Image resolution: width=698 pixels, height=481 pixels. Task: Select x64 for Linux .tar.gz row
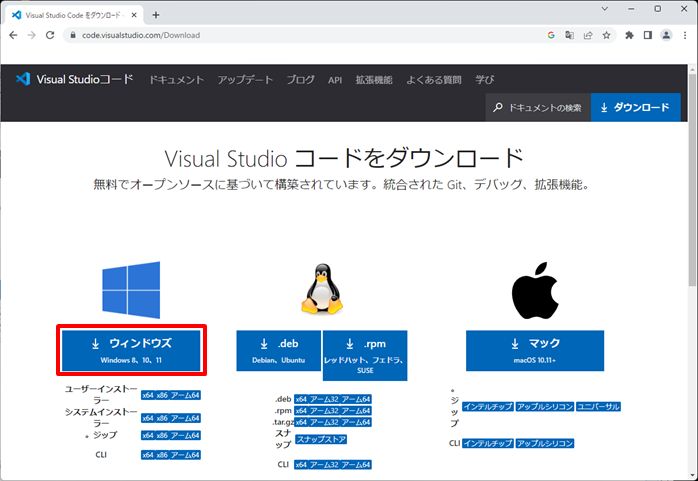click(301, 422)
